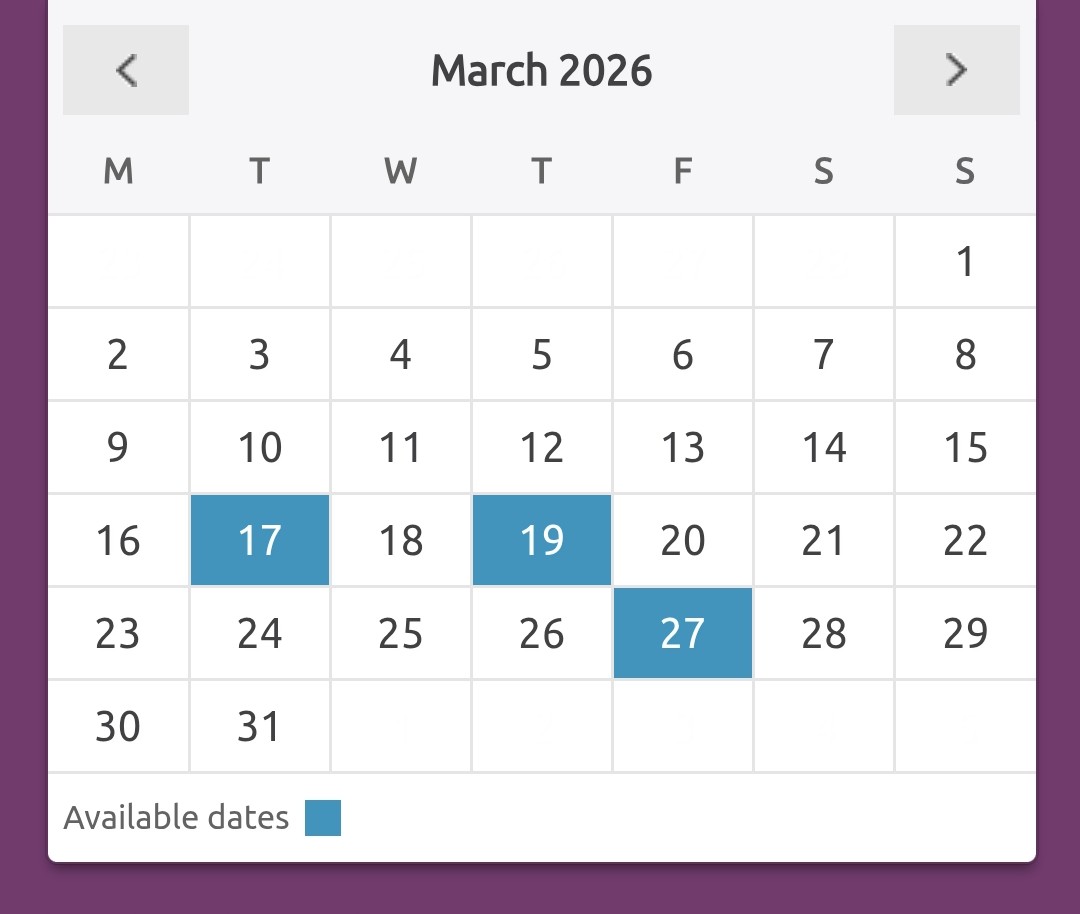The image size is (1080, 914).
Task: Select available date March 17
Action: 260,540
